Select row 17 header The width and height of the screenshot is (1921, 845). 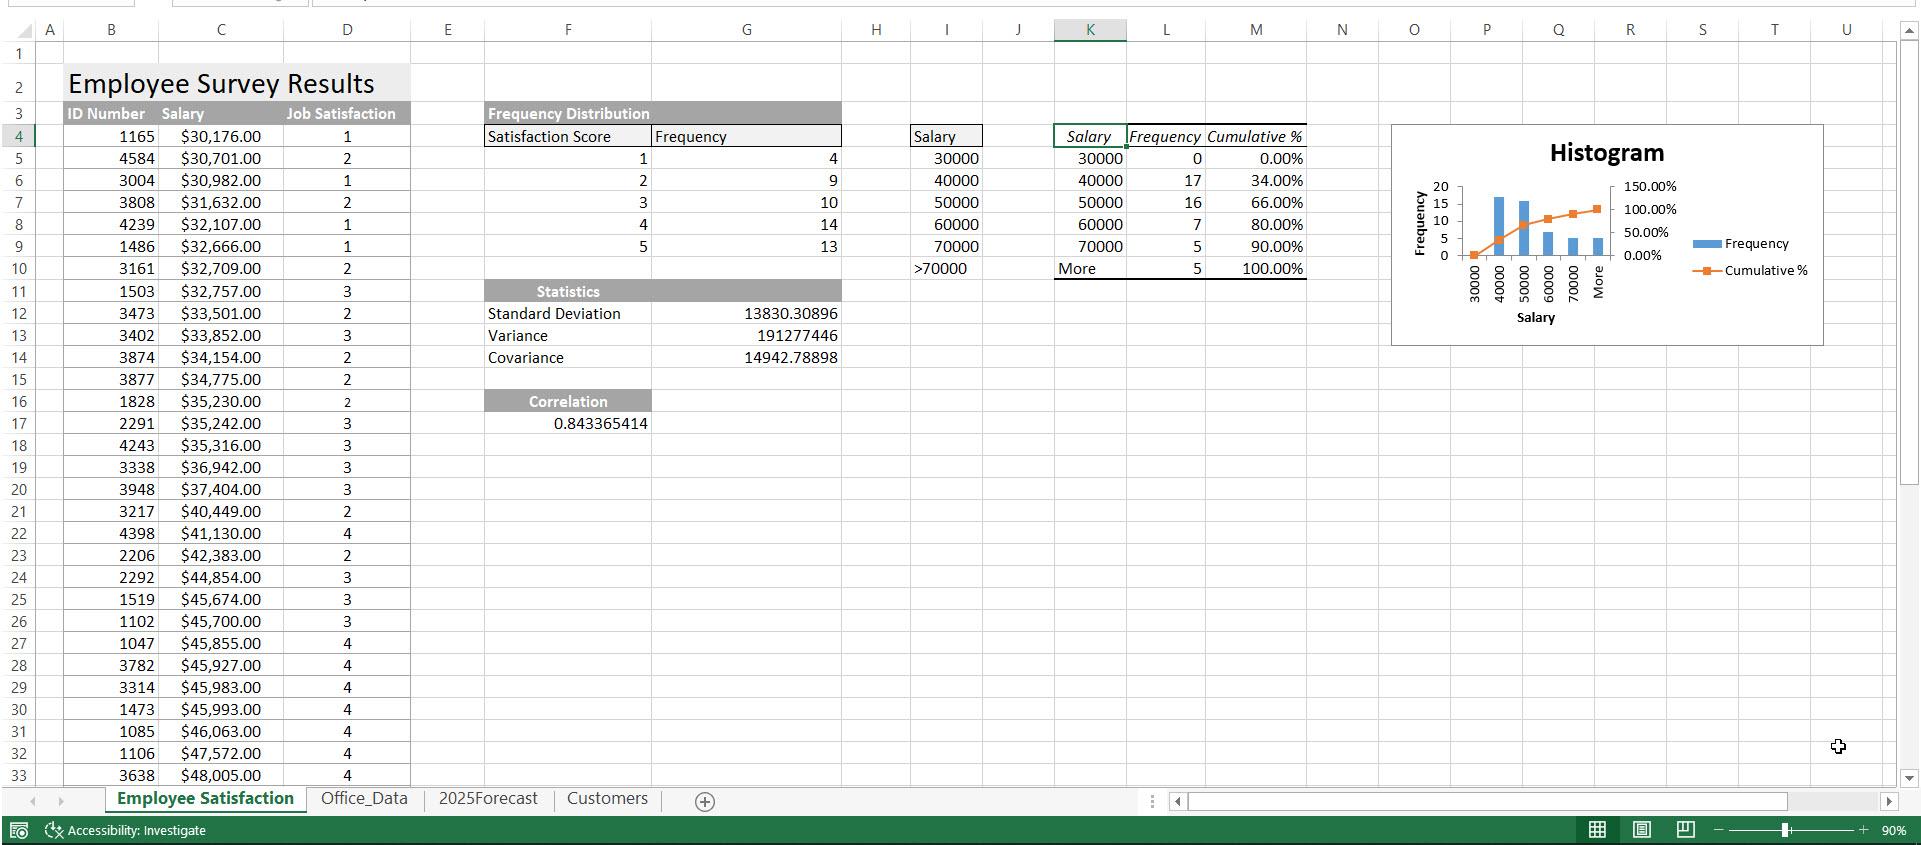[19, 423]
